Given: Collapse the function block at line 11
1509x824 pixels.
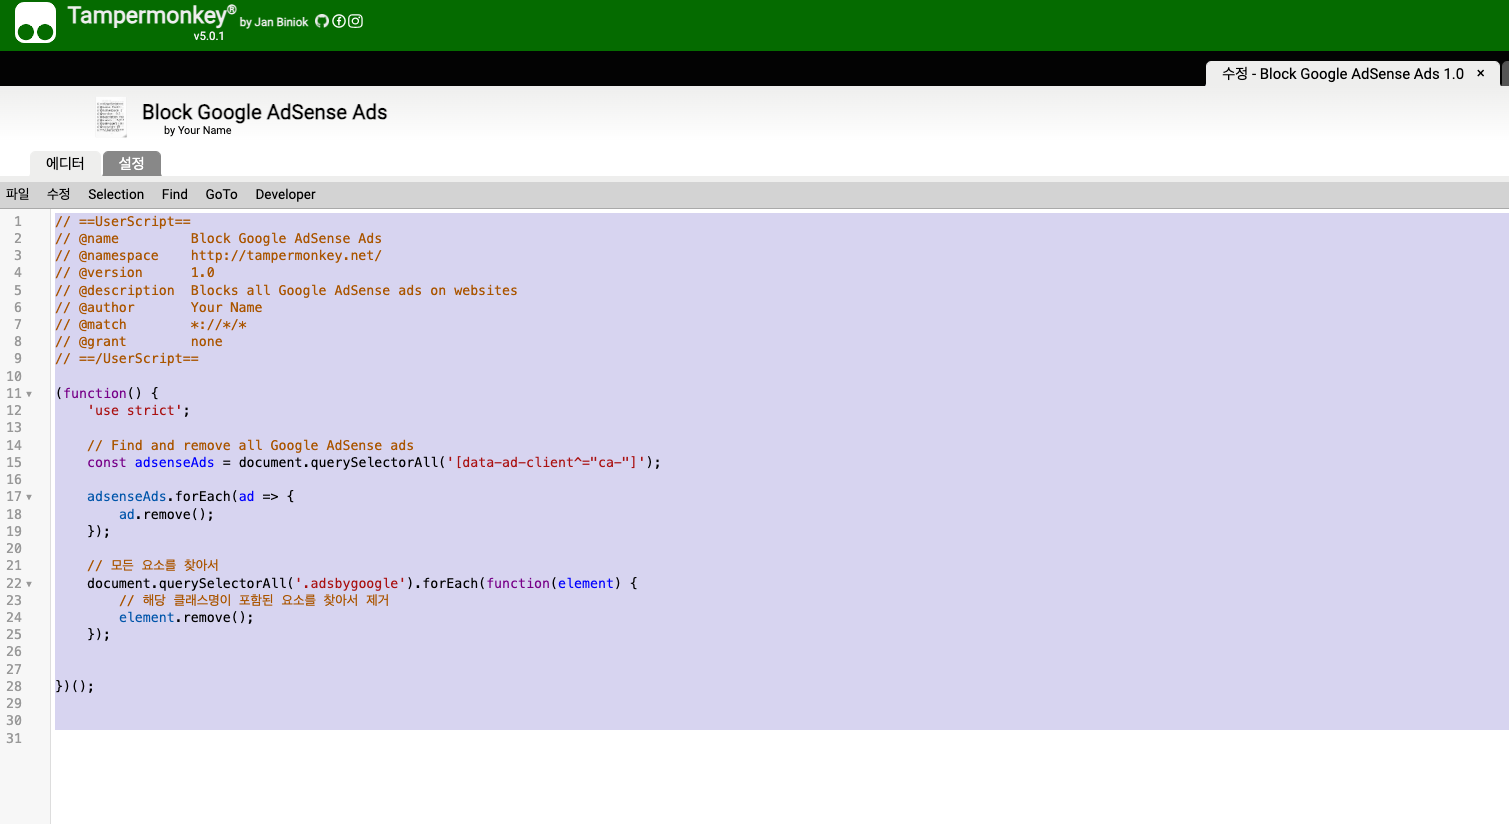Looking at the screenshot, I should (x=29, y=394).
